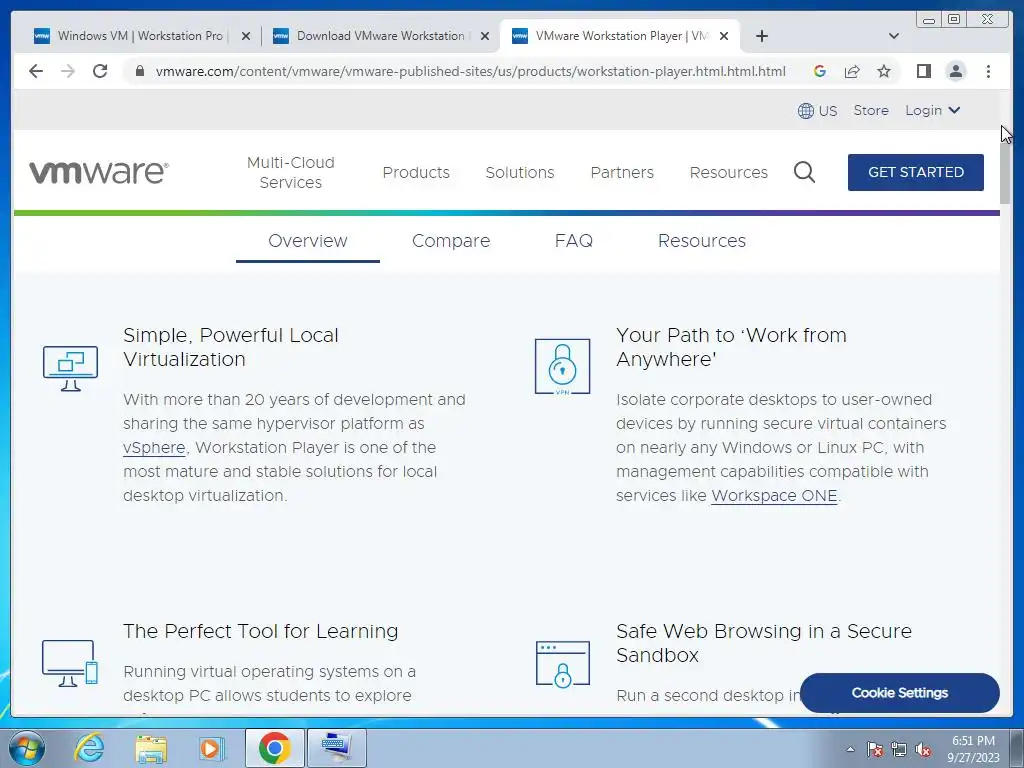This screenshot has width=1024, height=768.
Task: Open the side panel icon in Chrome
Action: click(923, 71)
